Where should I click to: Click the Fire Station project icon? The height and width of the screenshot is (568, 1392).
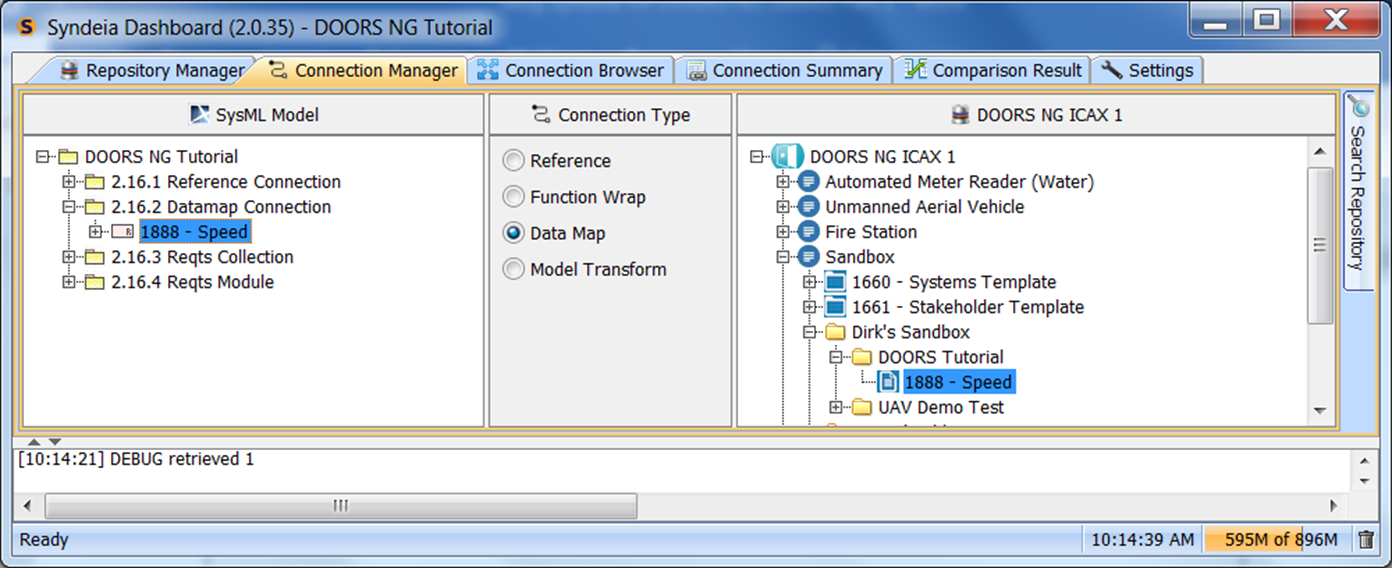(x=809, y=232)
